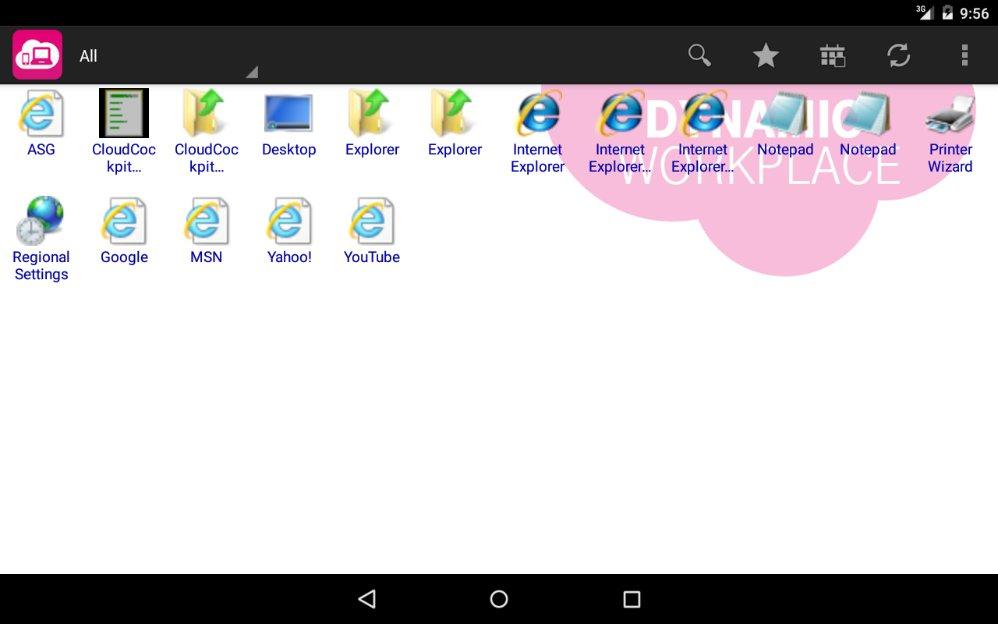Show favorites via the star icon

click(766, 55)
